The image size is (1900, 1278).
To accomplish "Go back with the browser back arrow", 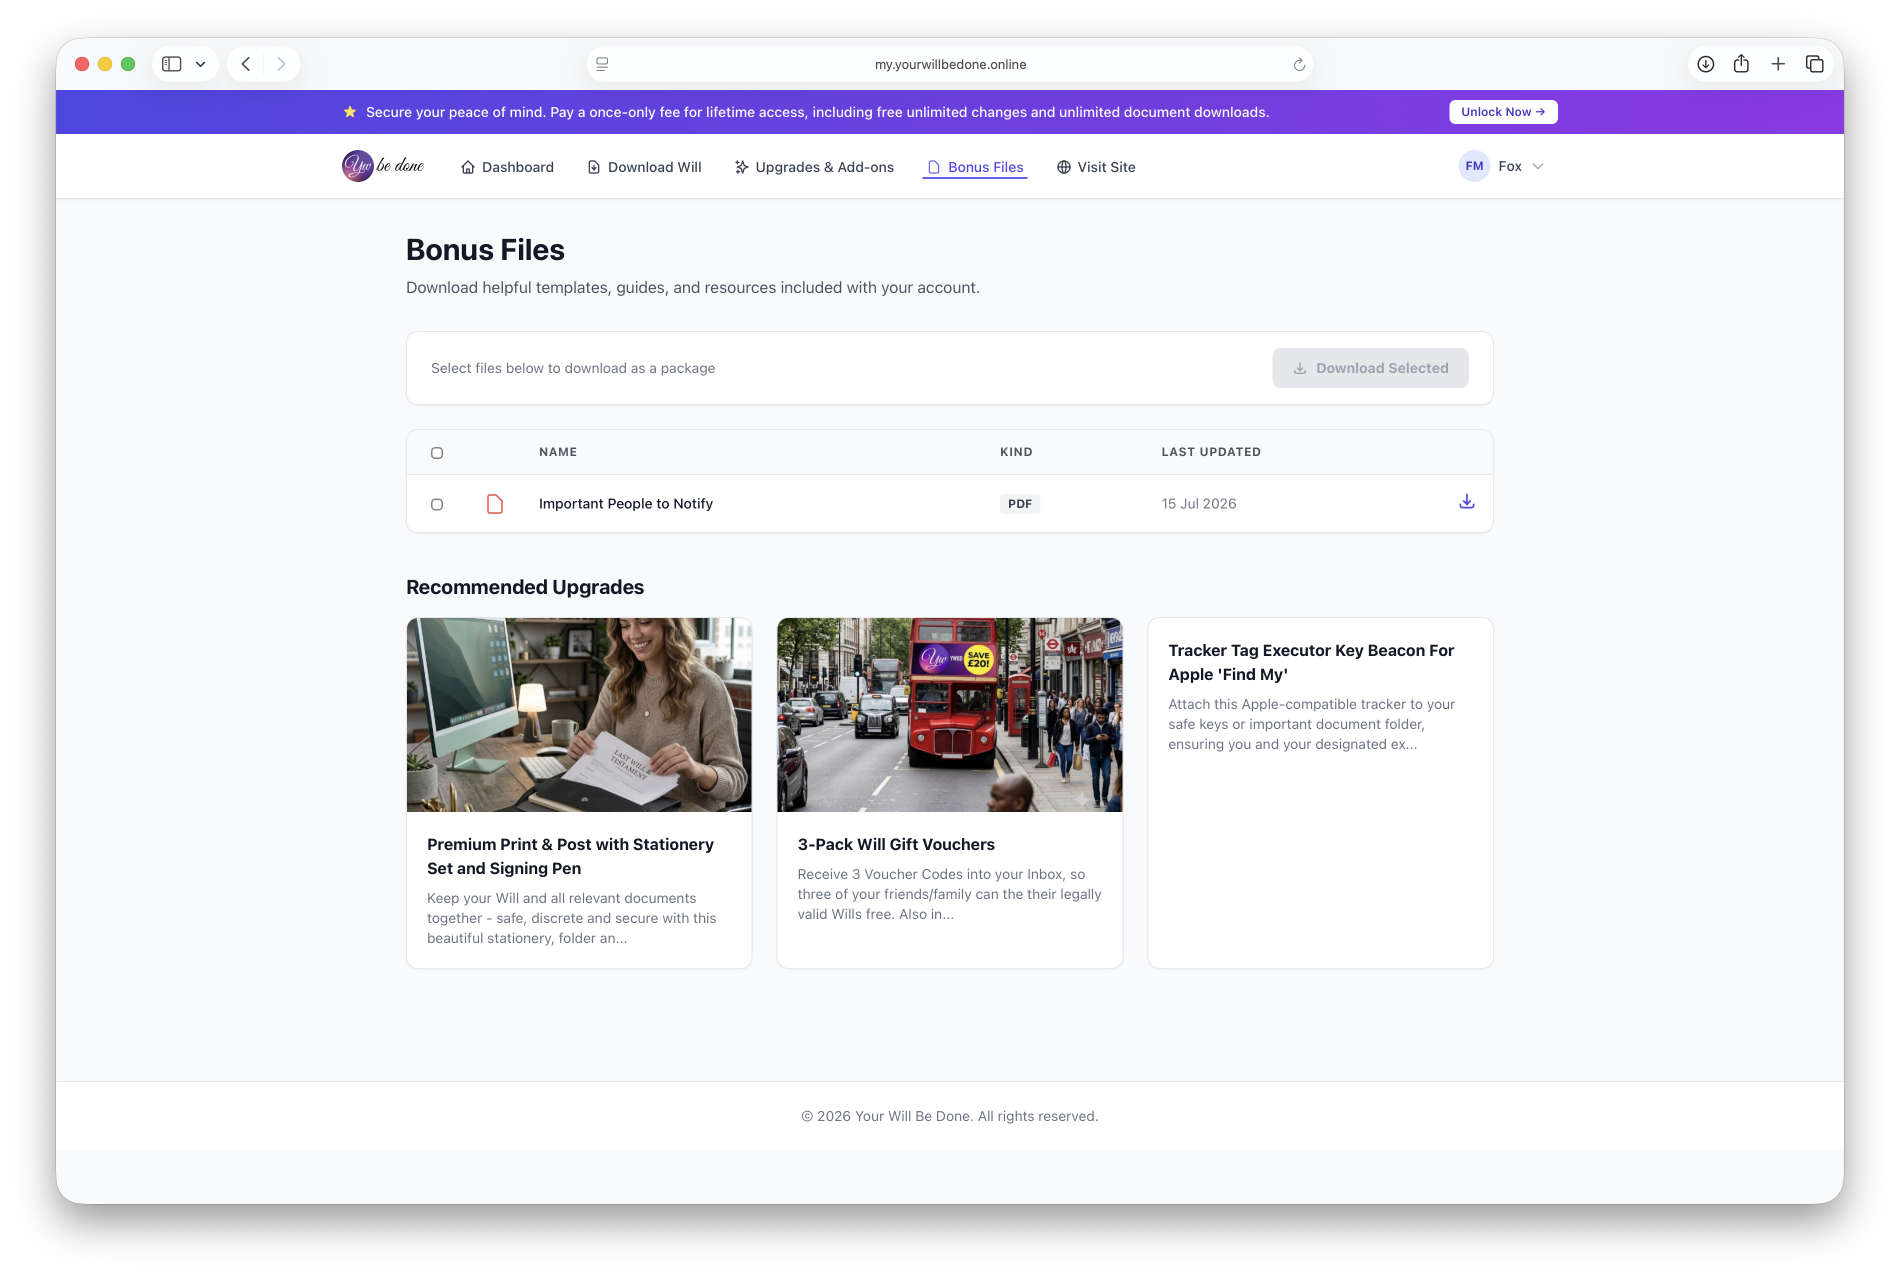I will pyautogui.click(x=246, y=64).
